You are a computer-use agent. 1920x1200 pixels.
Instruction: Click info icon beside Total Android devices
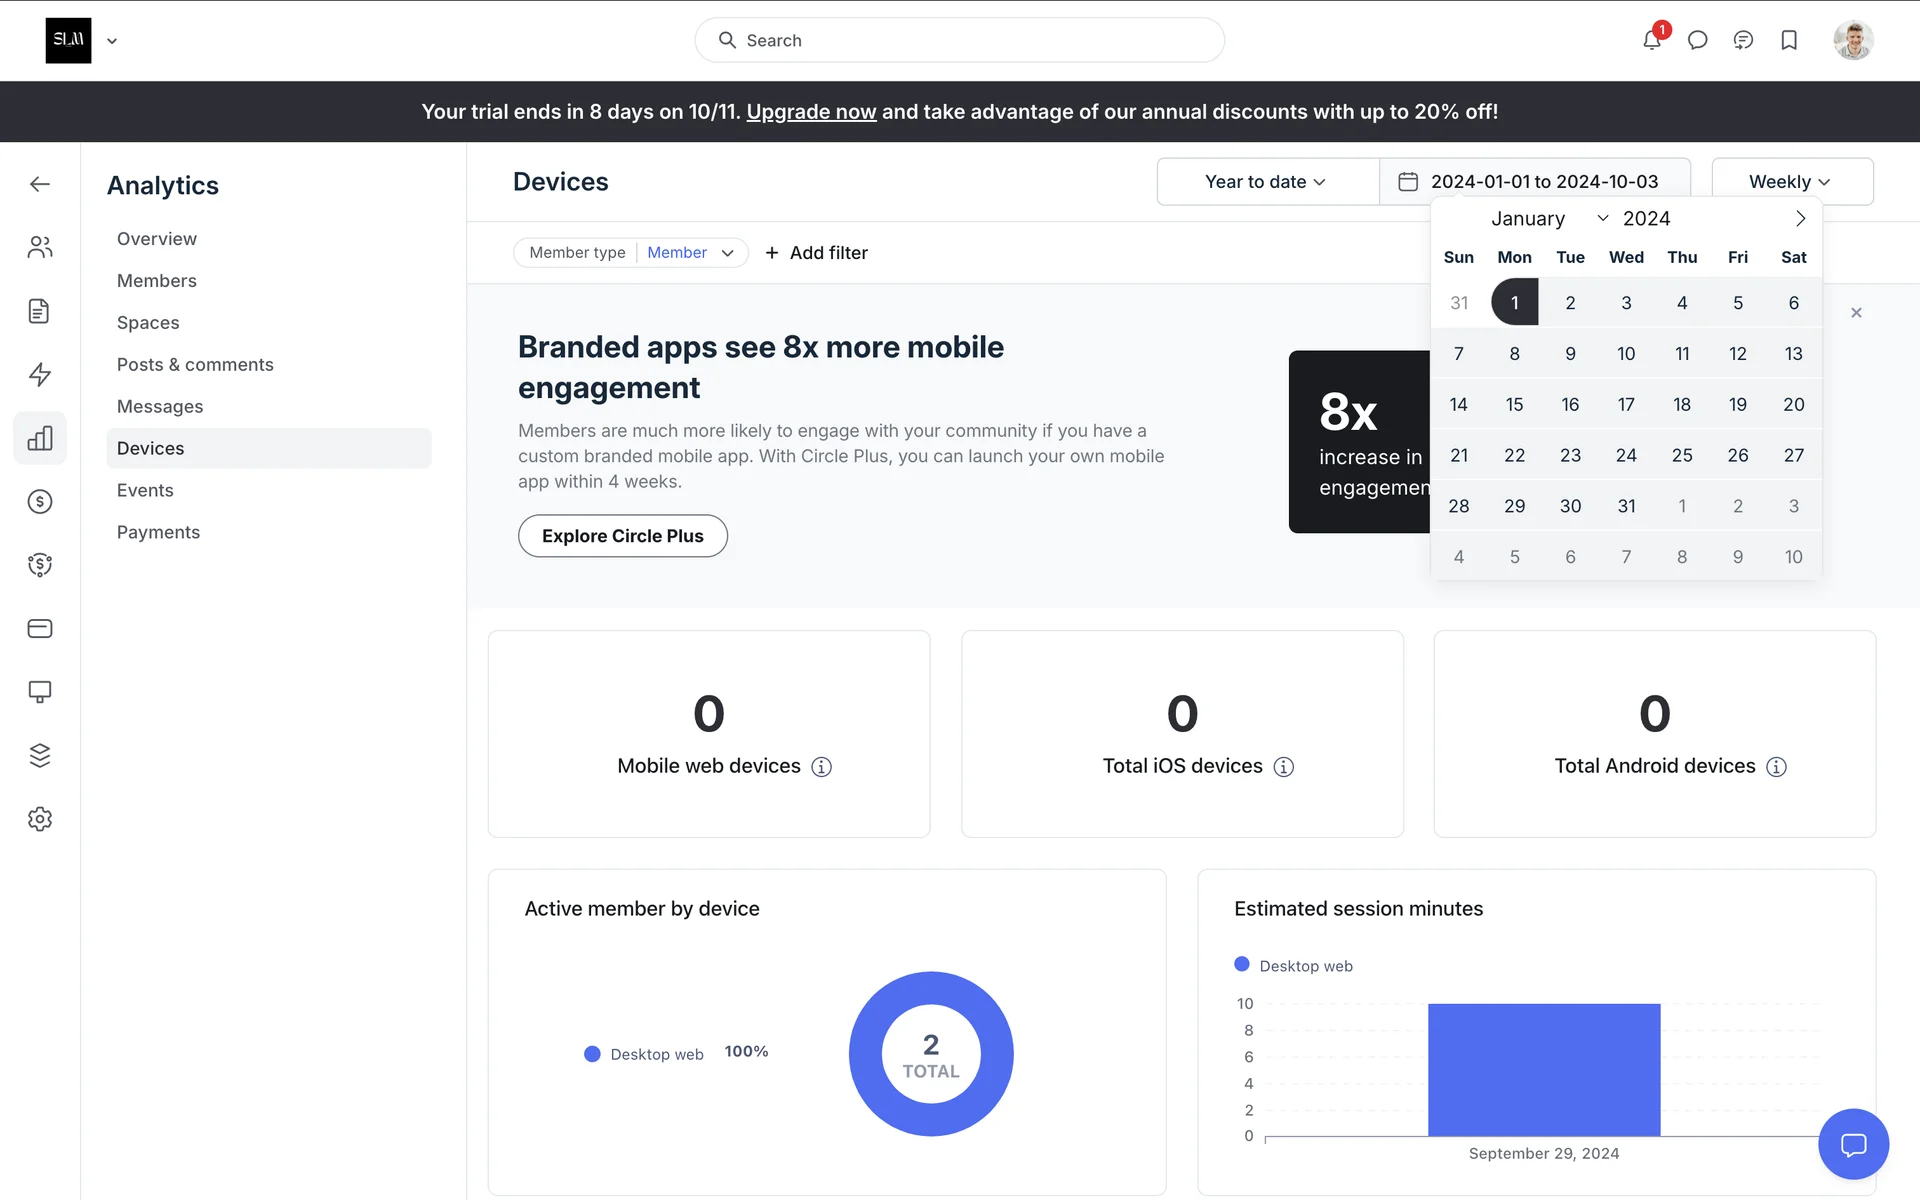[1776, 767]
